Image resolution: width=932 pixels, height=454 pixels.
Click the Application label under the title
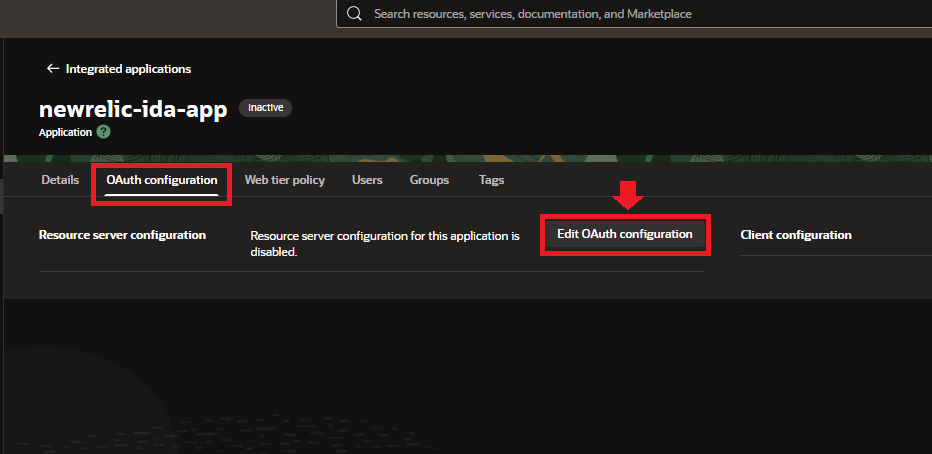pos(65,133)
